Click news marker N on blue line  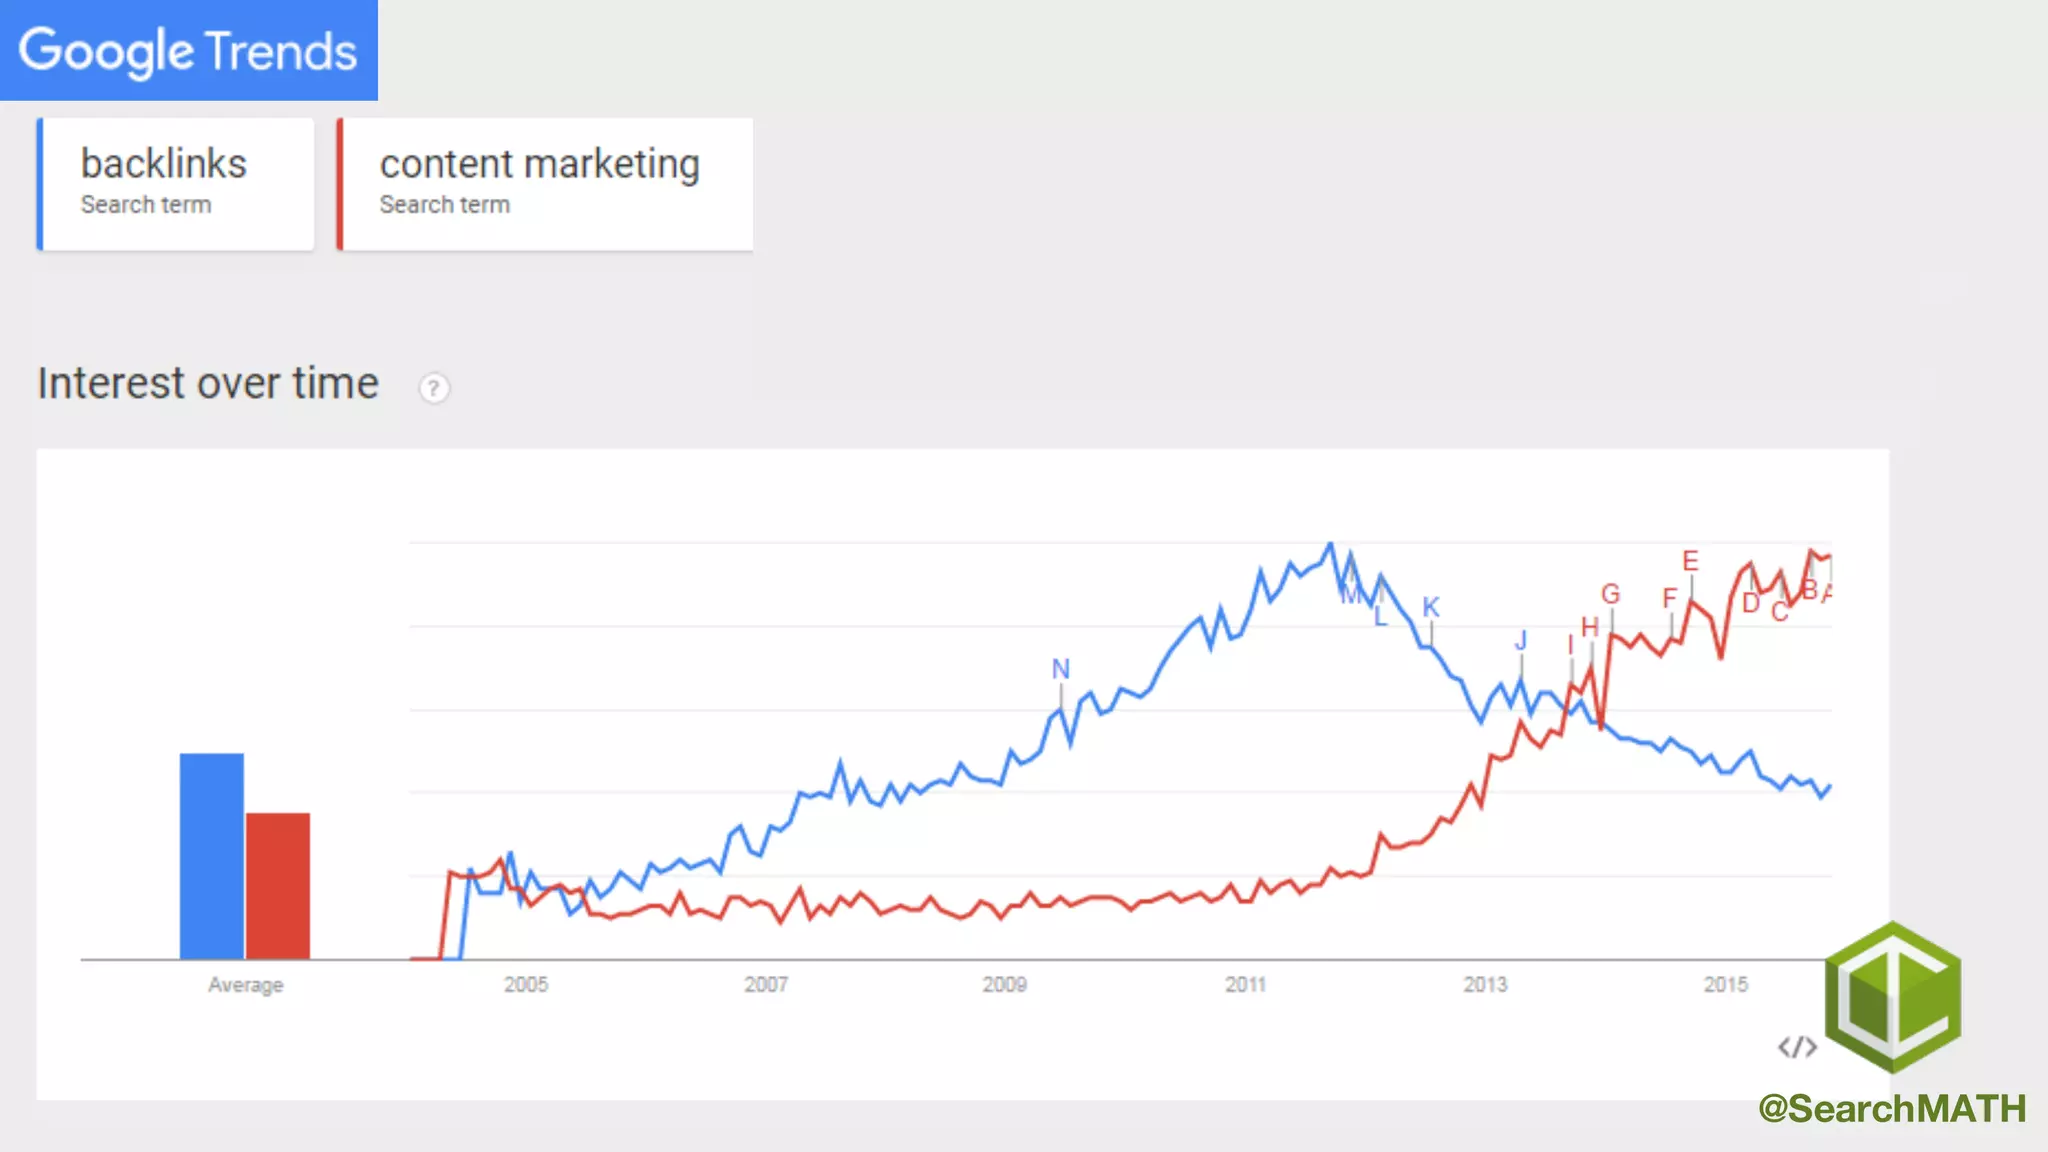coord(1061,669)
